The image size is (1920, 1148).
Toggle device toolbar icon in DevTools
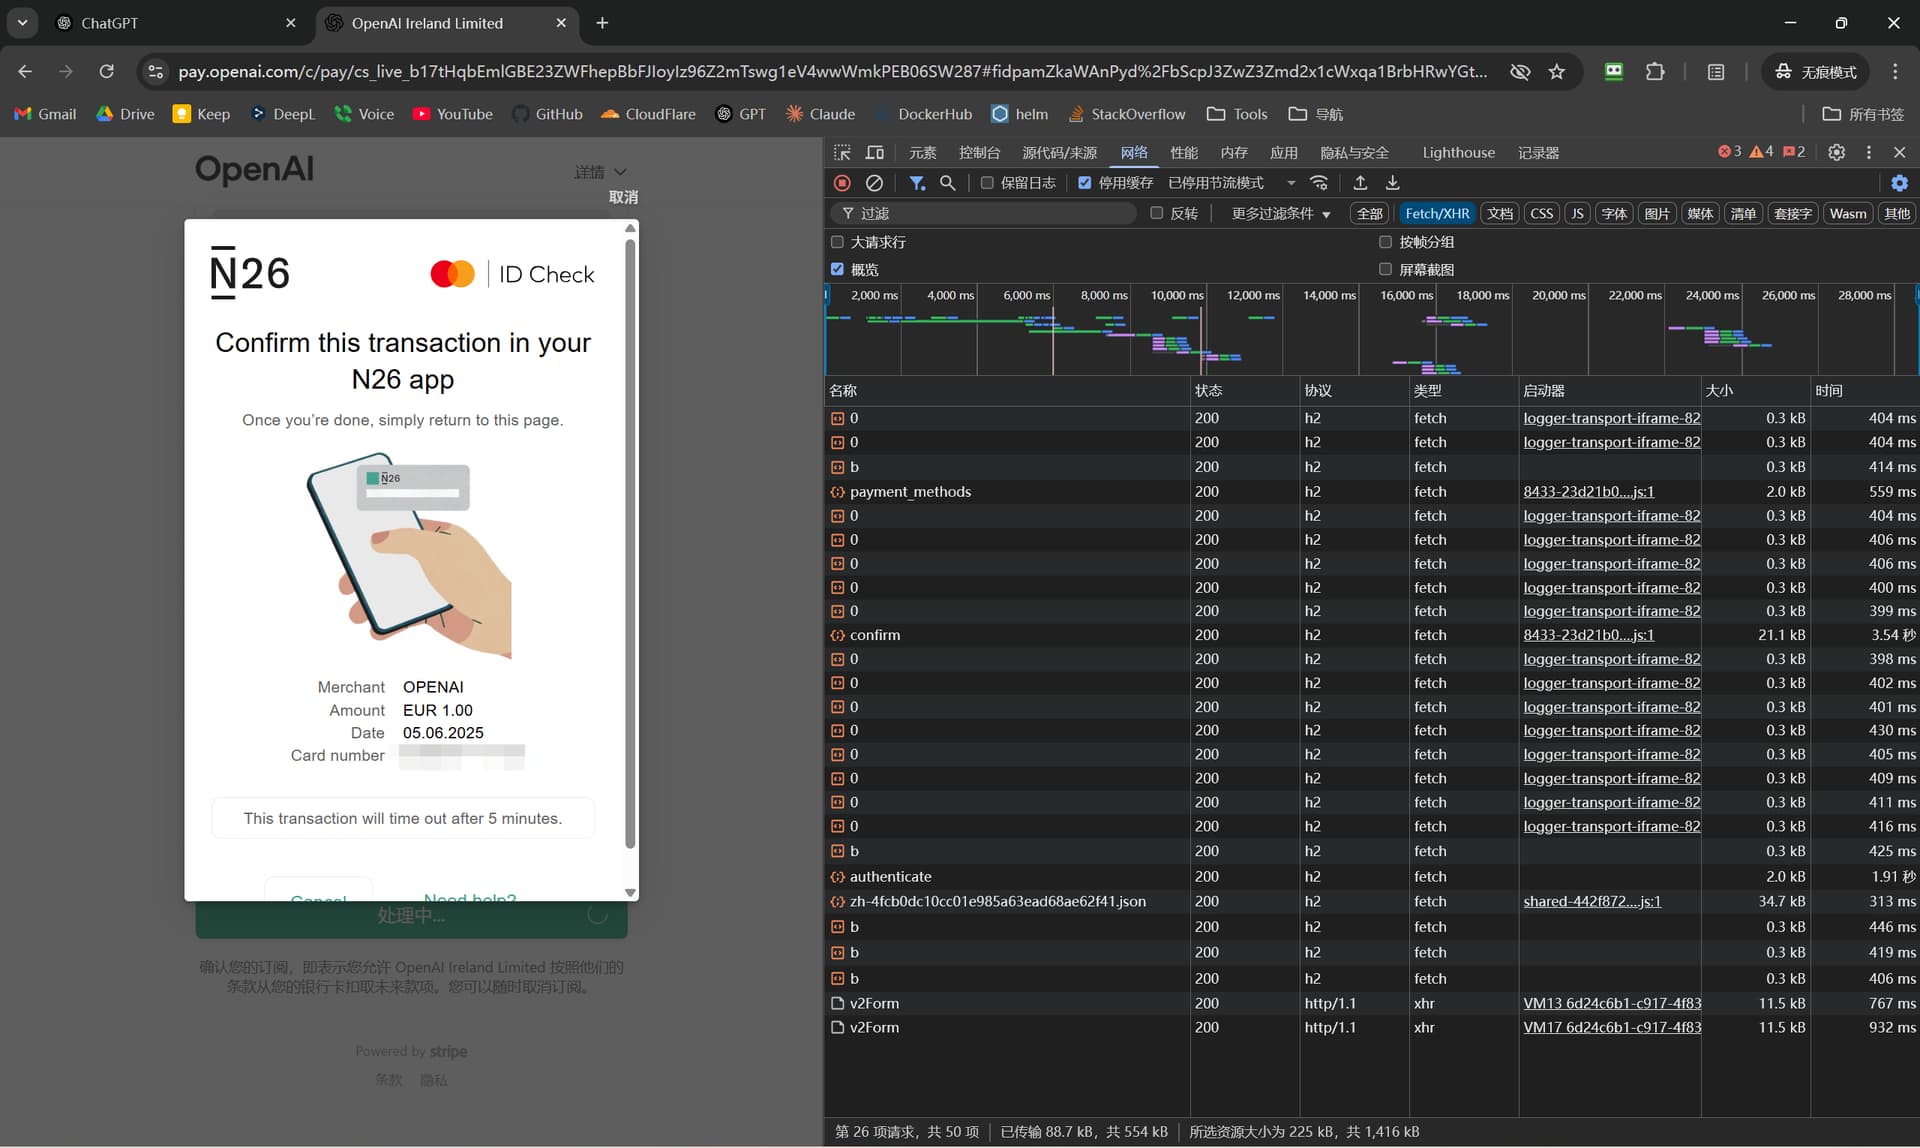coord(875,152)
